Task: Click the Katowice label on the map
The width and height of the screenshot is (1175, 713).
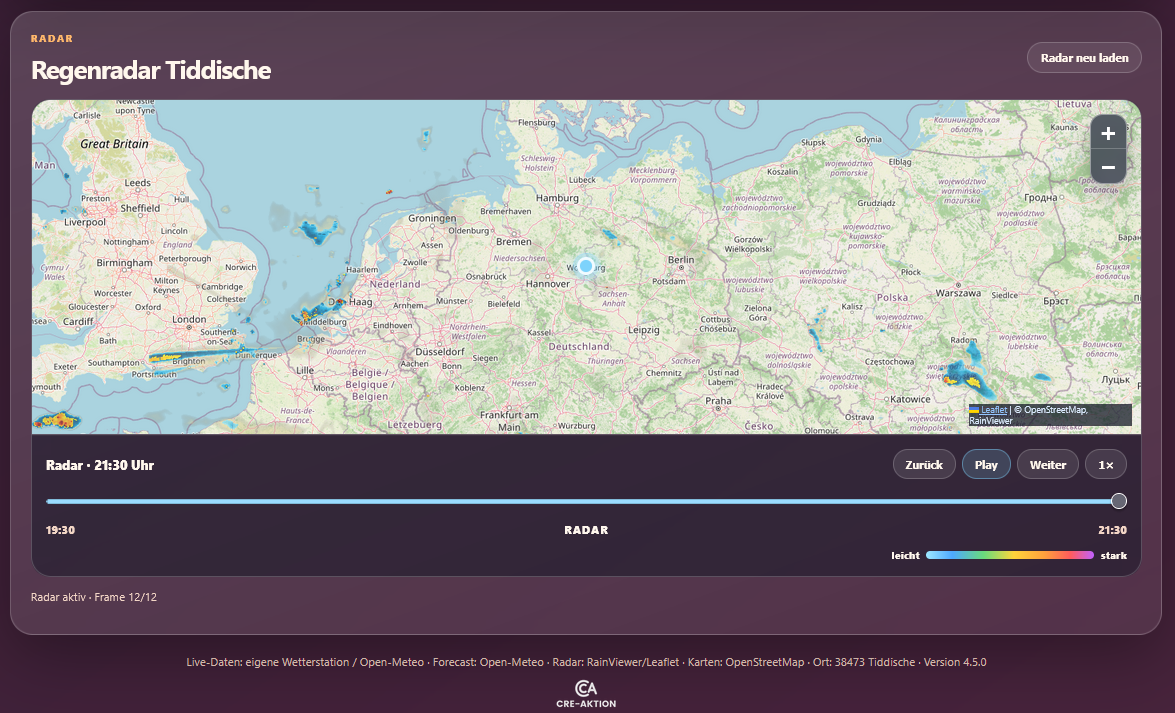Action: (x=910, y=399)
